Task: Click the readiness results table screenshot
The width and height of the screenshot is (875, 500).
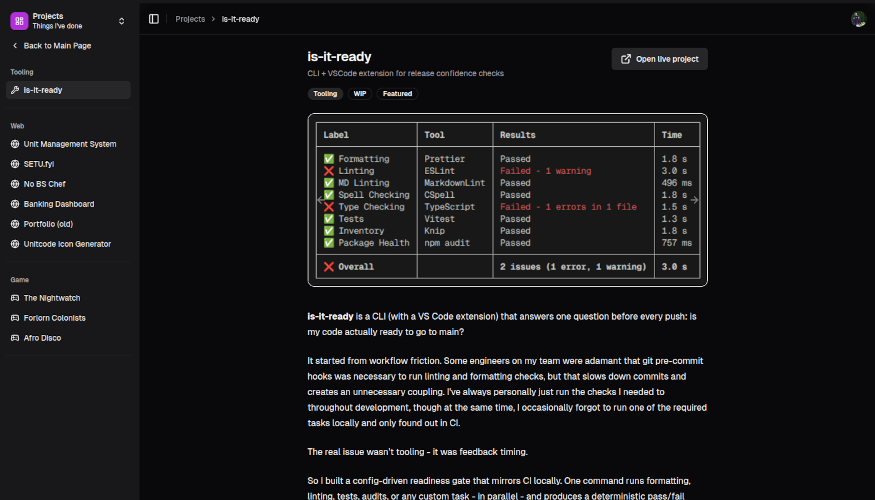Action: (x=507, y=200)
